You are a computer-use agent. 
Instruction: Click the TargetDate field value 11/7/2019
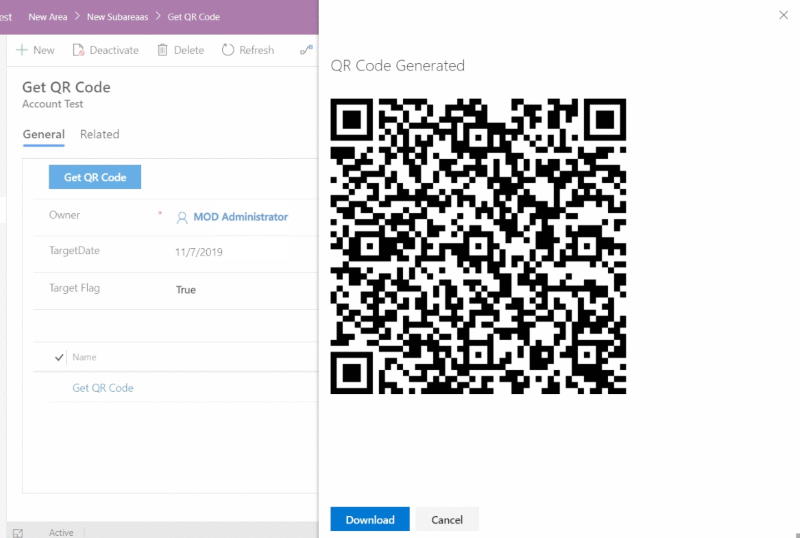(198, 252)
